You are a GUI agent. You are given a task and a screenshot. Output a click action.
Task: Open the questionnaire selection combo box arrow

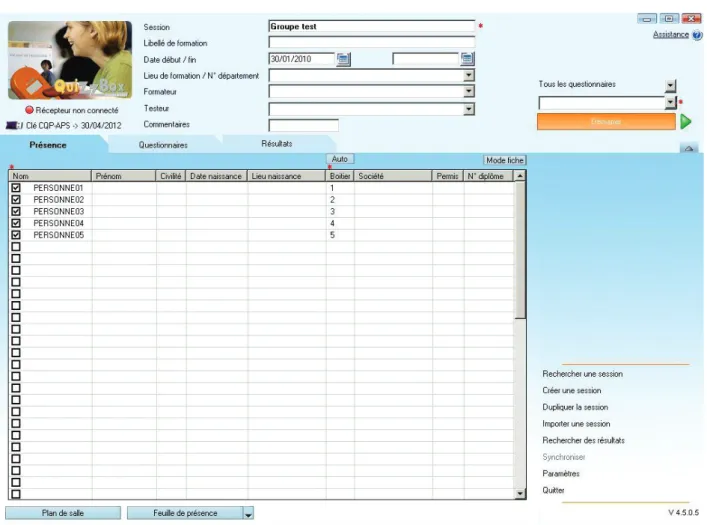coord(670,103)
